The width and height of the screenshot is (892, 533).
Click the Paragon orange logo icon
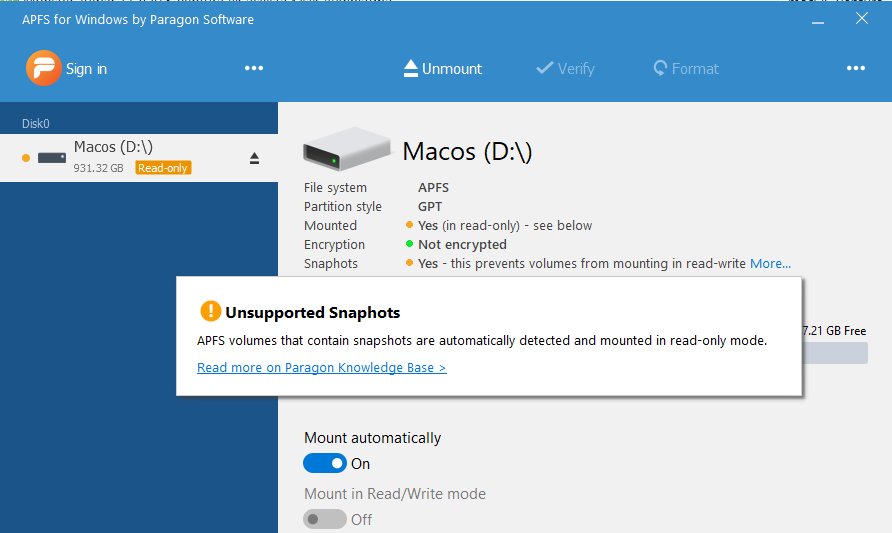(44, 68)
